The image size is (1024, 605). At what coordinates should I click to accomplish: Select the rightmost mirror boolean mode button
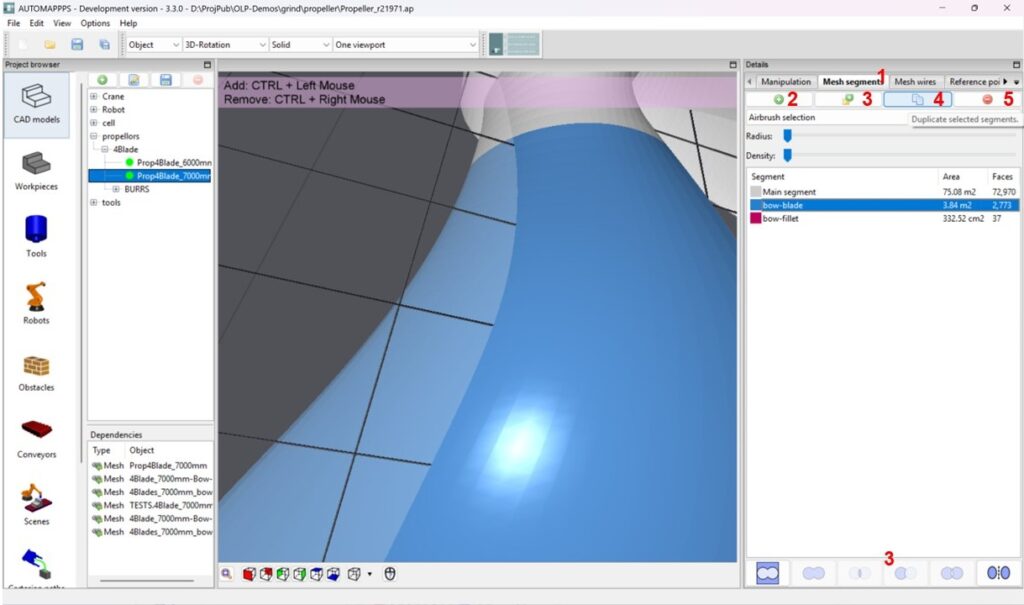point(998,573)
